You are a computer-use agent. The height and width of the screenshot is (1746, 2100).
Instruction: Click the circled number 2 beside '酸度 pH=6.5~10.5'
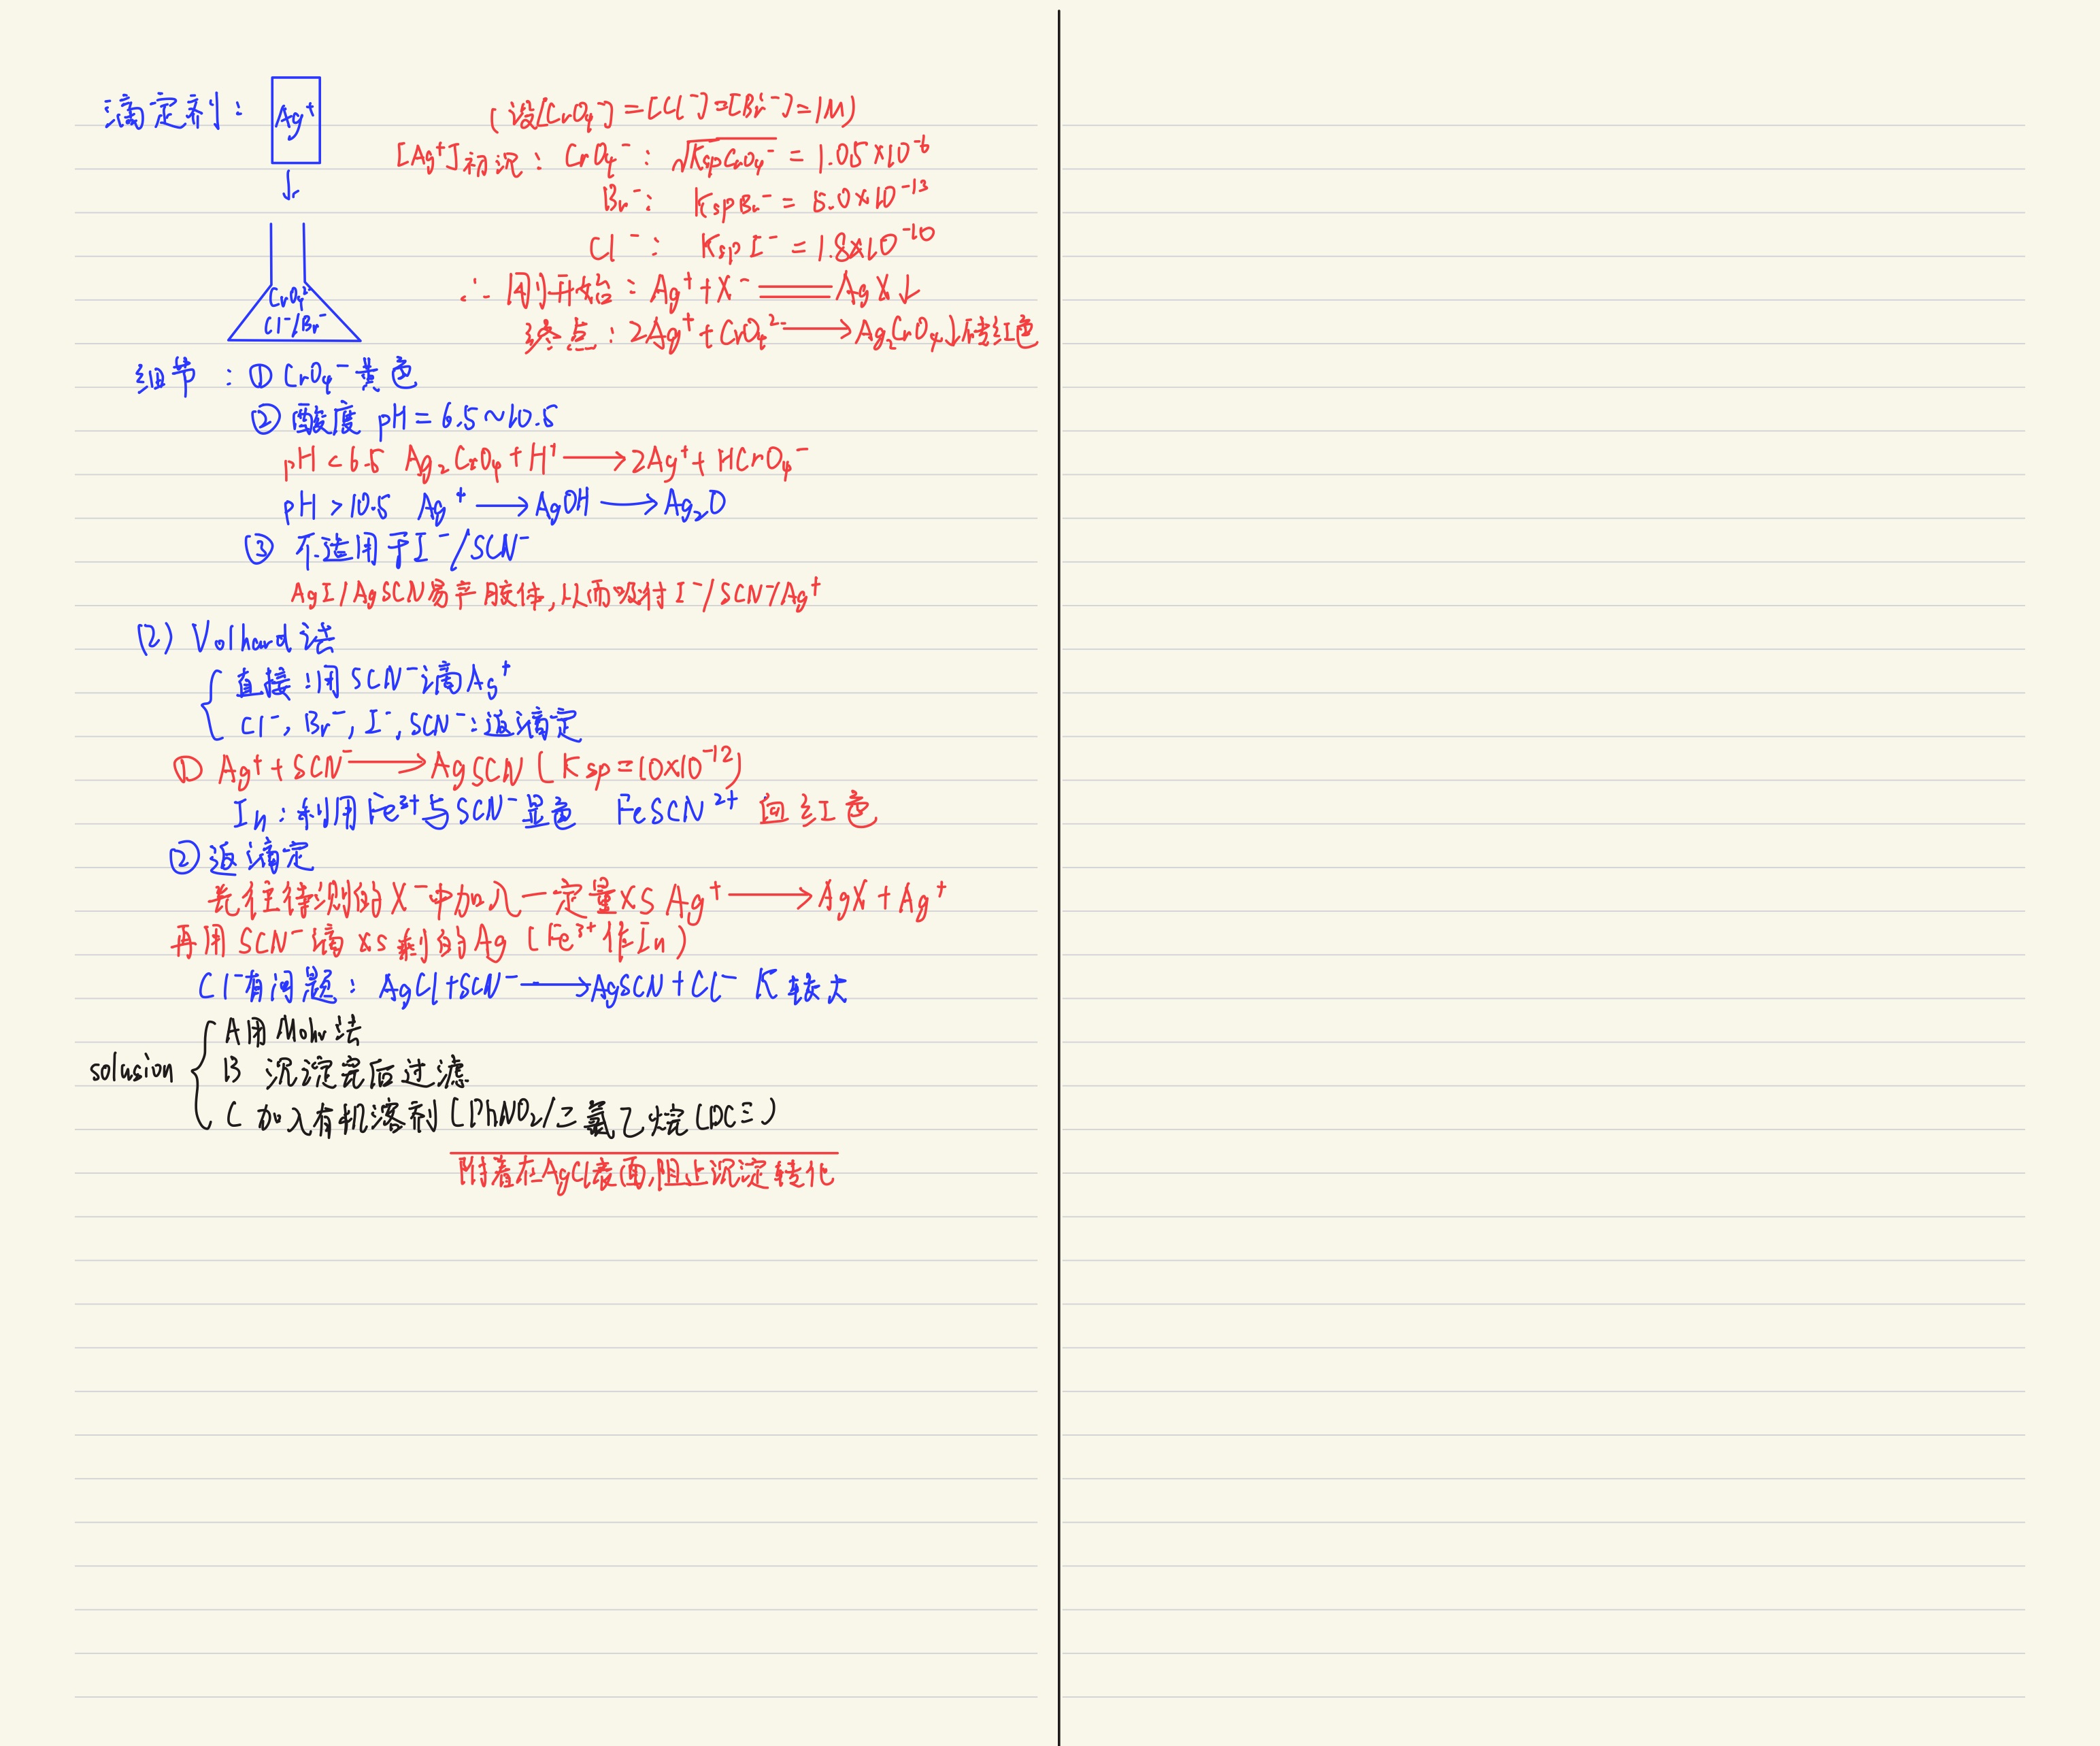[264, 420]
